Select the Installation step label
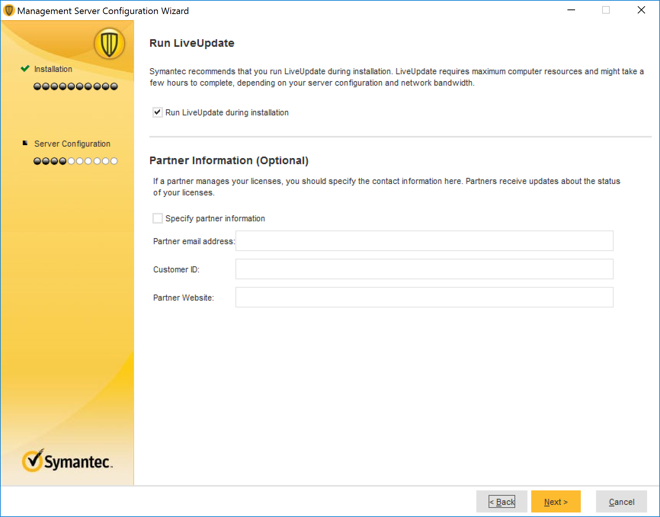 [x=53, y=69]
